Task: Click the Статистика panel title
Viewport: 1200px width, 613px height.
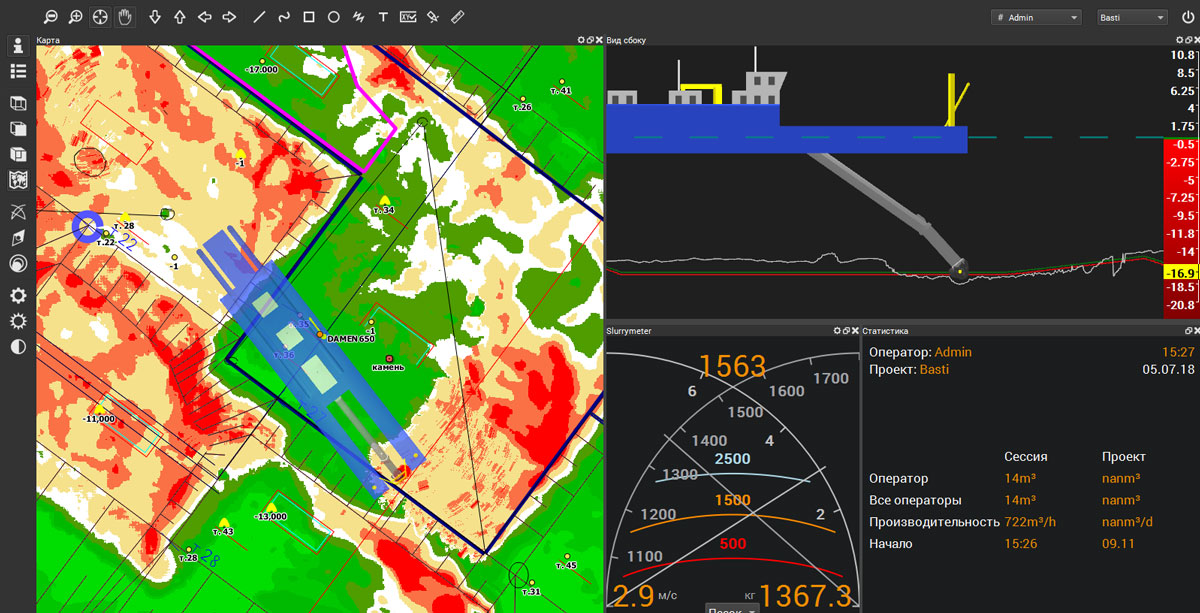Action: click(888, 330)
